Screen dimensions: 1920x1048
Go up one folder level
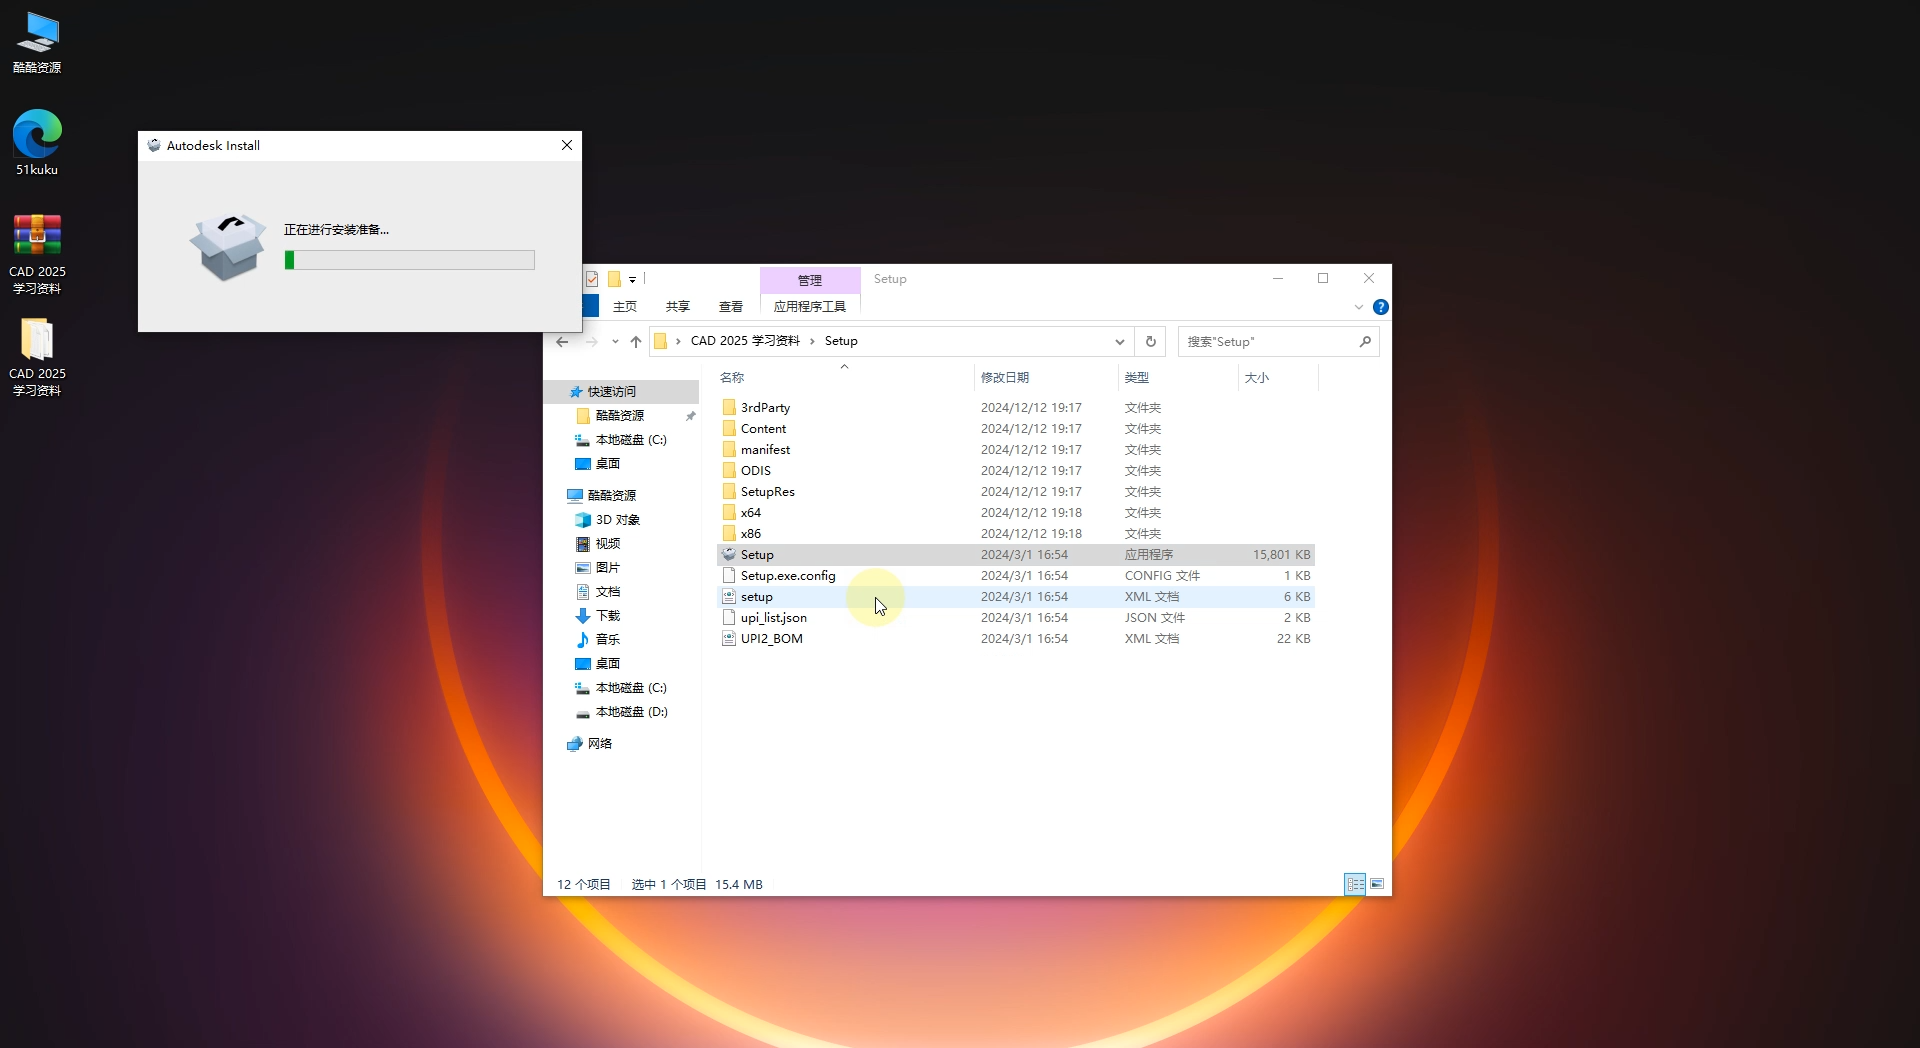[x=636, y=342]
